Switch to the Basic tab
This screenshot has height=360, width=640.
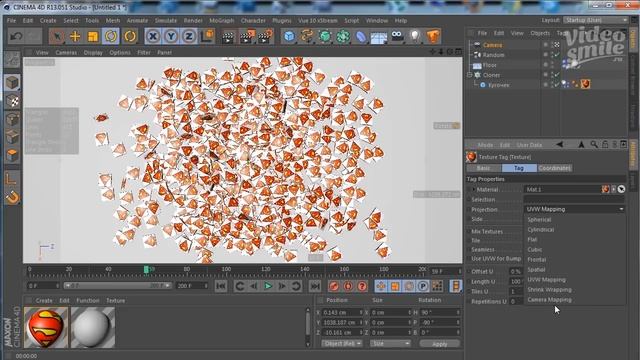pos(484,168)
